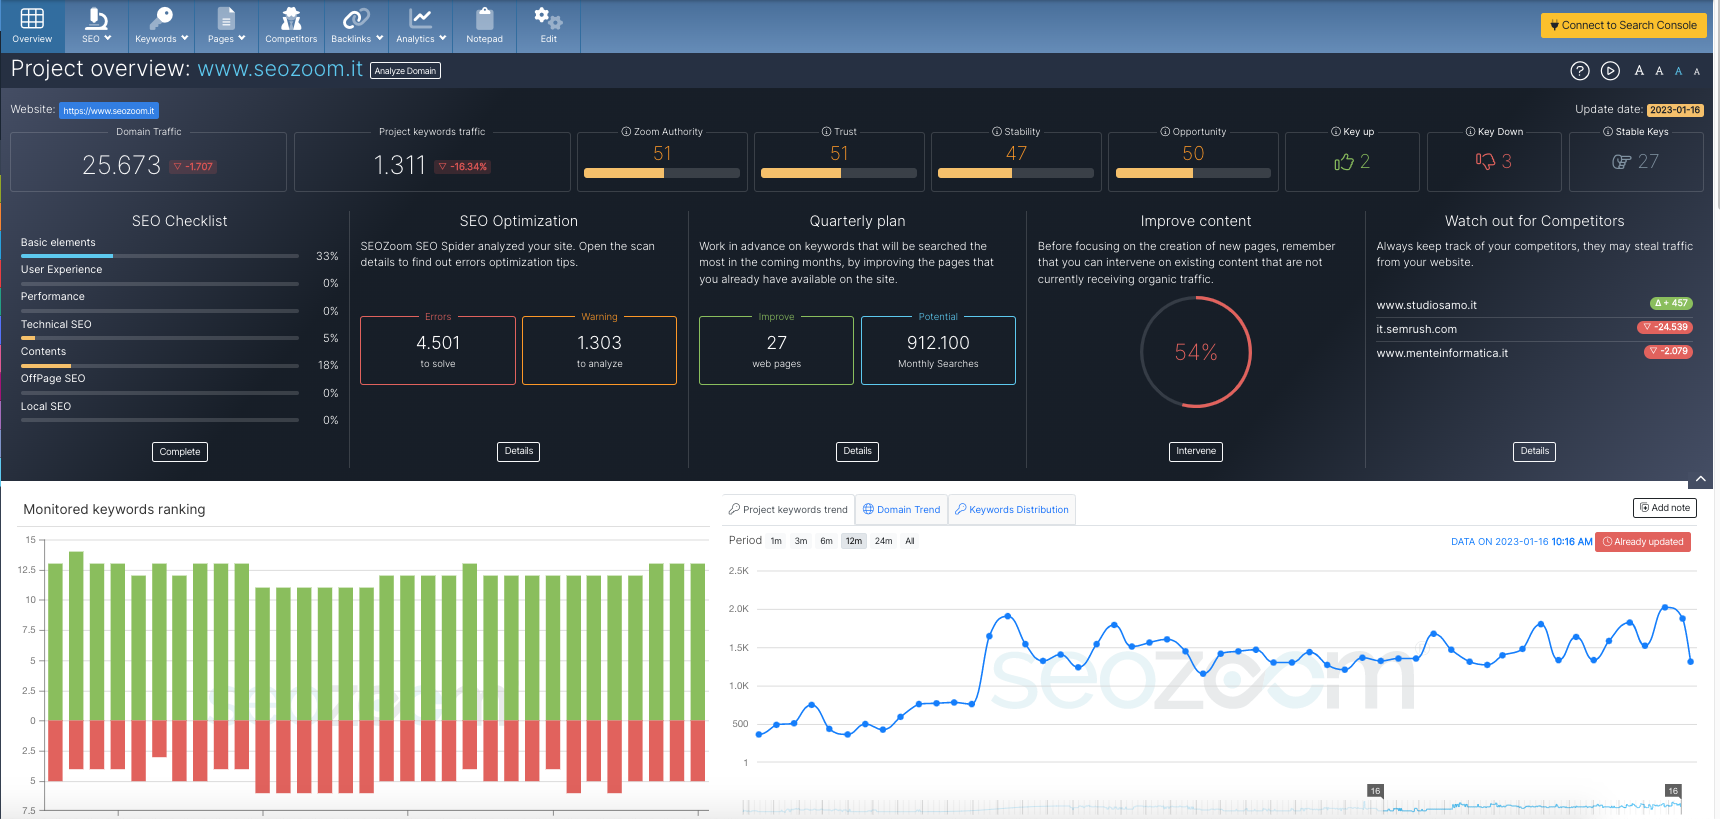Viewport: 1720px width, 819px height.
Task: Click the Stability progress bar
Action: coord(1016,173)
